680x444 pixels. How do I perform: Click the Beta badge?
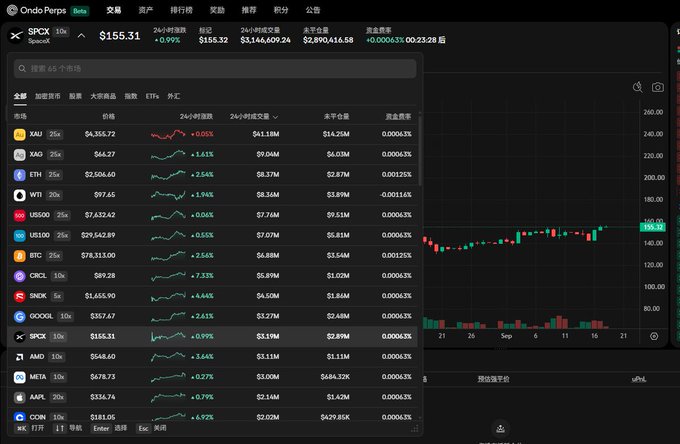pos(80,11)
